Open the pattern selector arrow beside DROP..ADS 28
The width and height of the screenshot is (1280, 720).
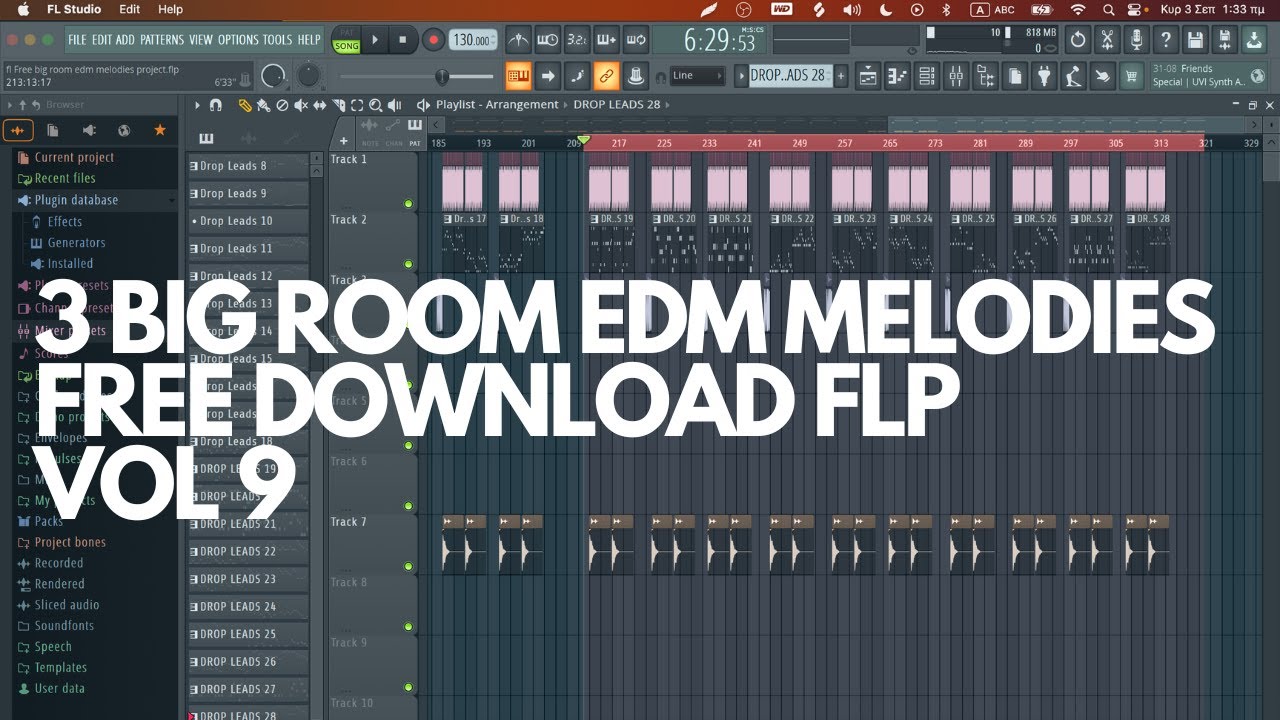[x=740, y=75]
